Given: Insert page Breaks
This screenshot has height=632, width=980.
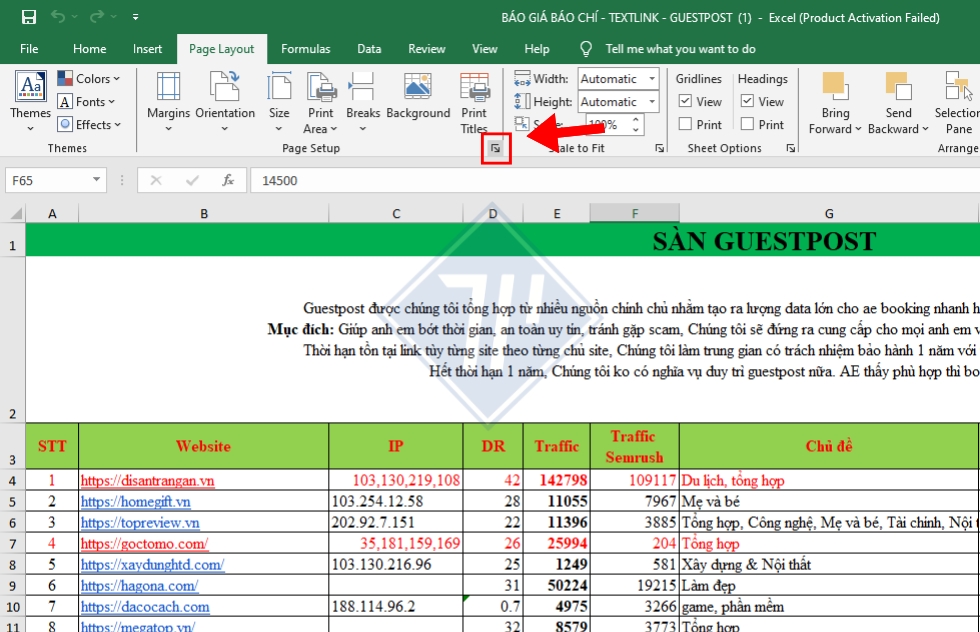Looking at the screenshot, I should pos(362,100).
